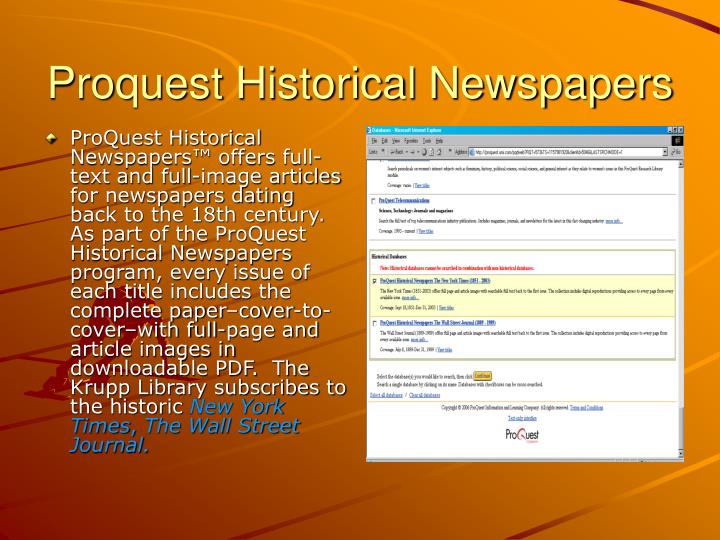Check the Wall Street Journal database checkbox
Image resolution: width=720 pixels, height=540 pixels.
pyautogui.click(x=375, y=323)
